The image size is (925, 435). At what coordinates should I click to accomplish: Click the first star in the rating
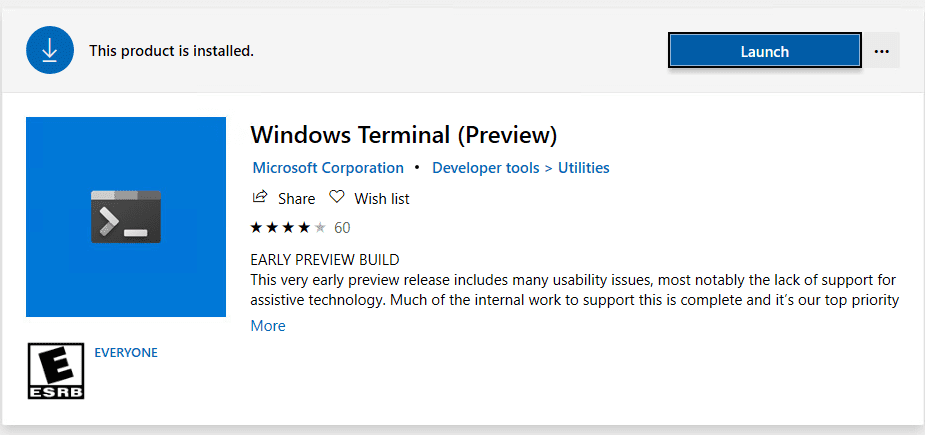pos(256,227)
